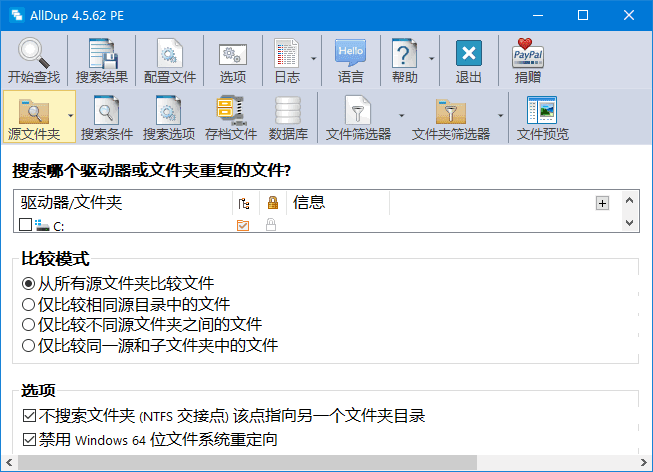653x472 pixels.
Task: Expand the 帮助 (help) dropdown arrow
Action: [x=432, y=58]
